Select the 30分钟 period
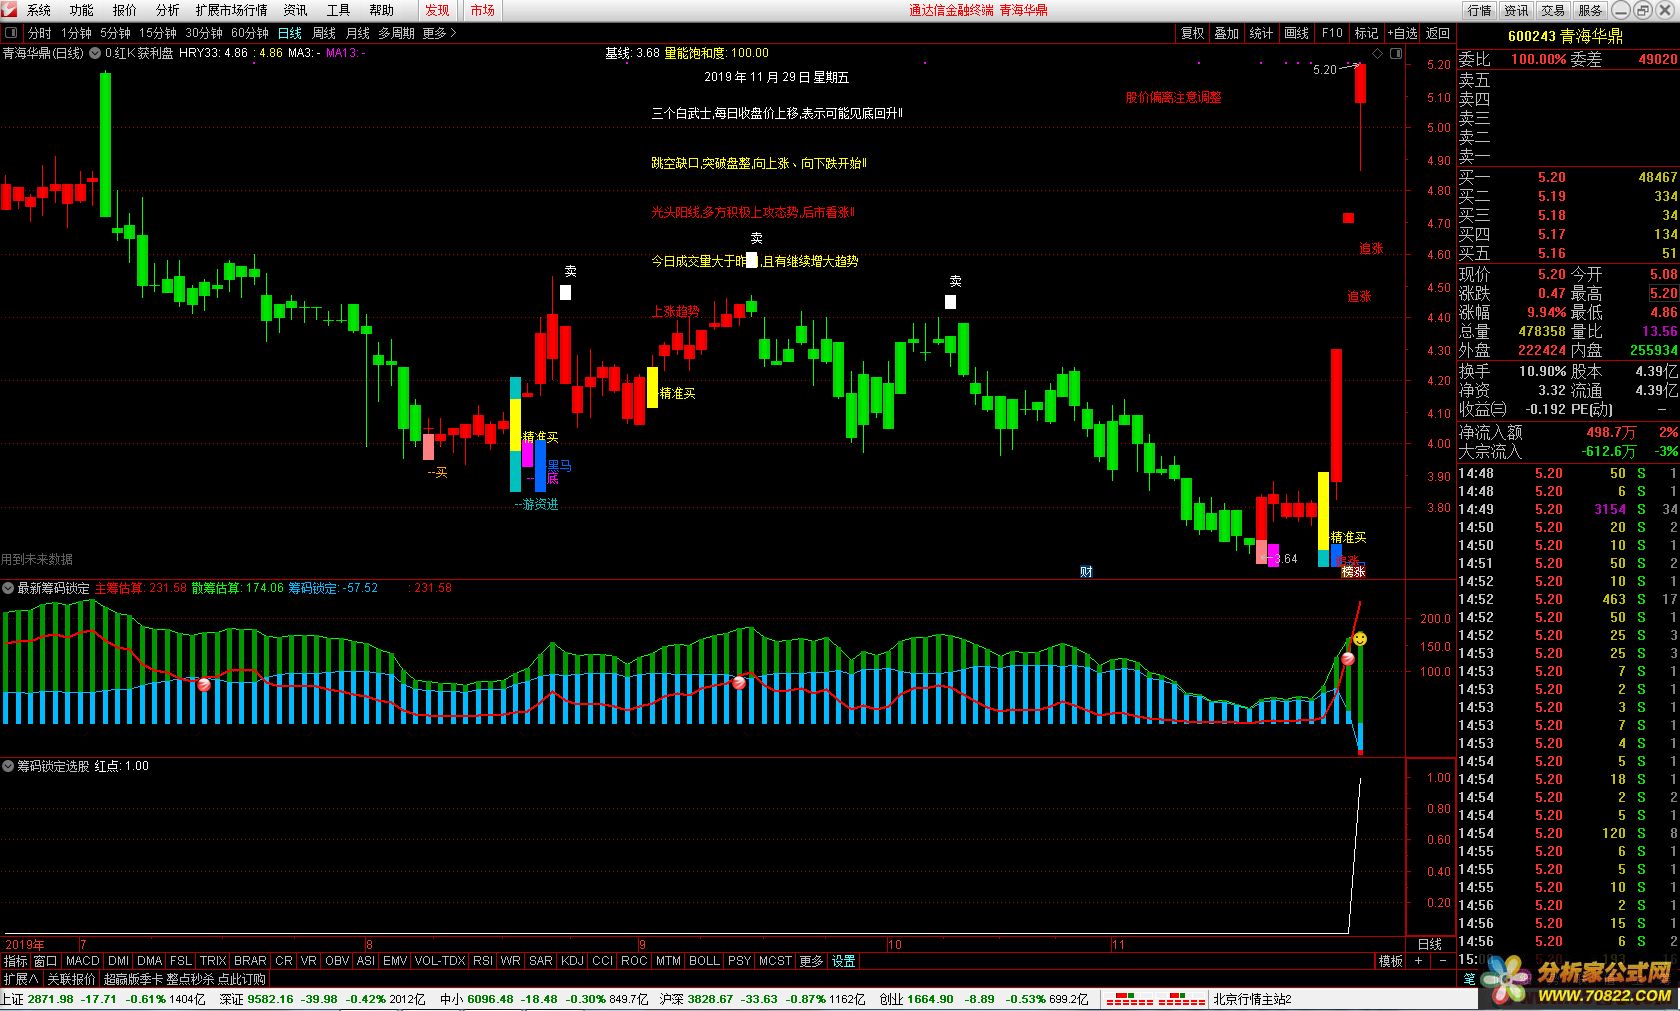The image size is (1680, 1011). 203,33
